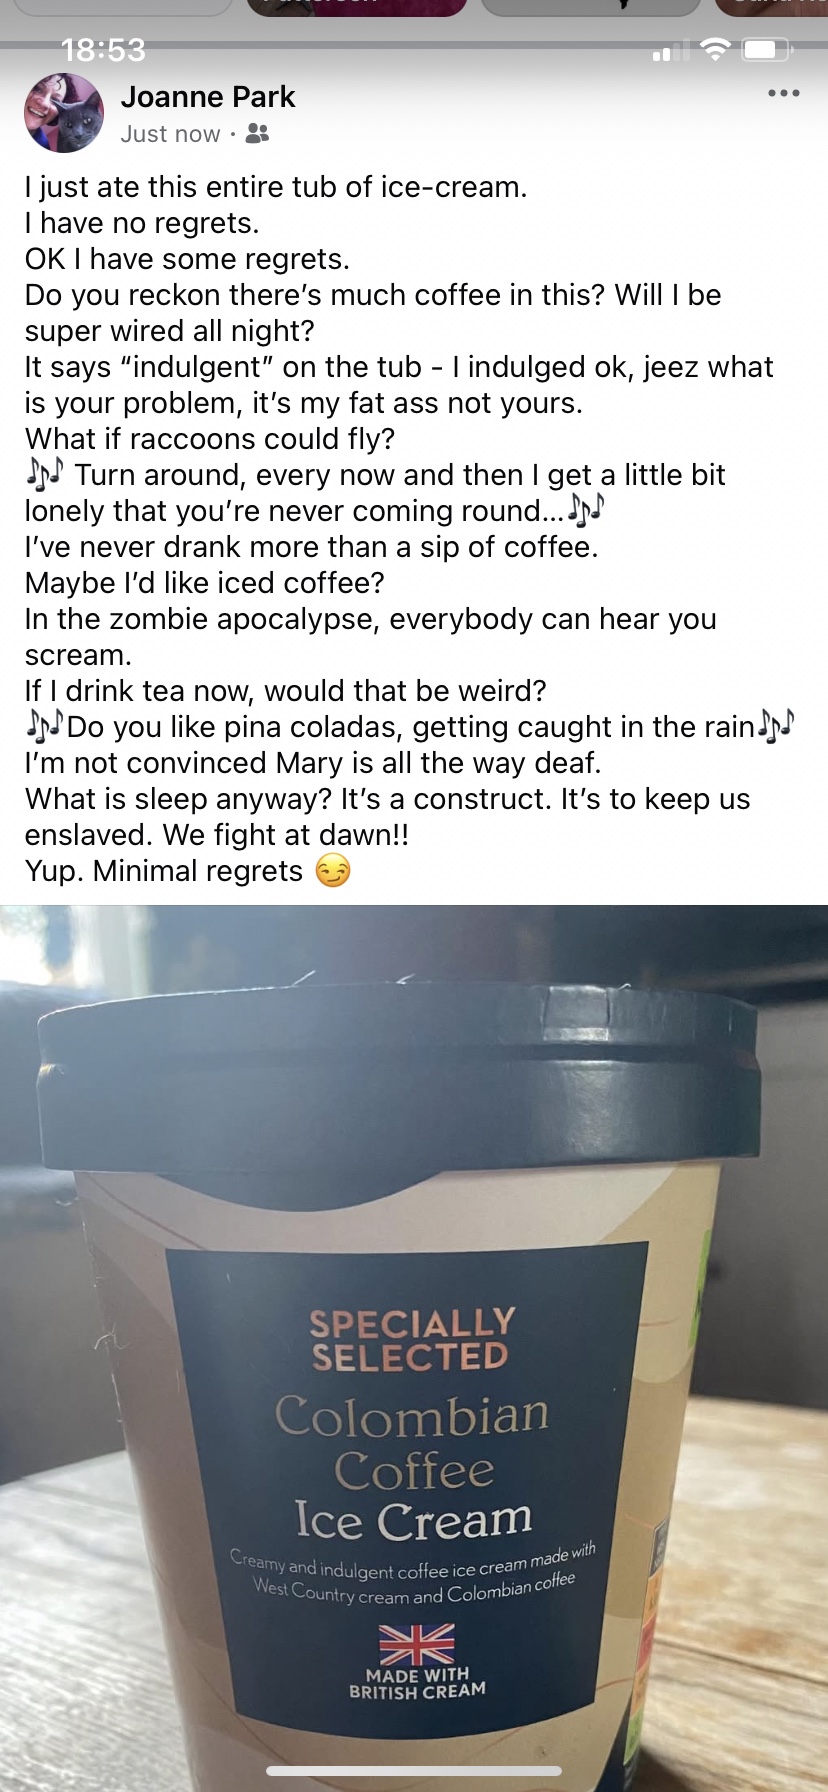Tap the dark maroon story card at top
The height and width of the screenshot is (1792, 828).
click(x=357, y=7)
